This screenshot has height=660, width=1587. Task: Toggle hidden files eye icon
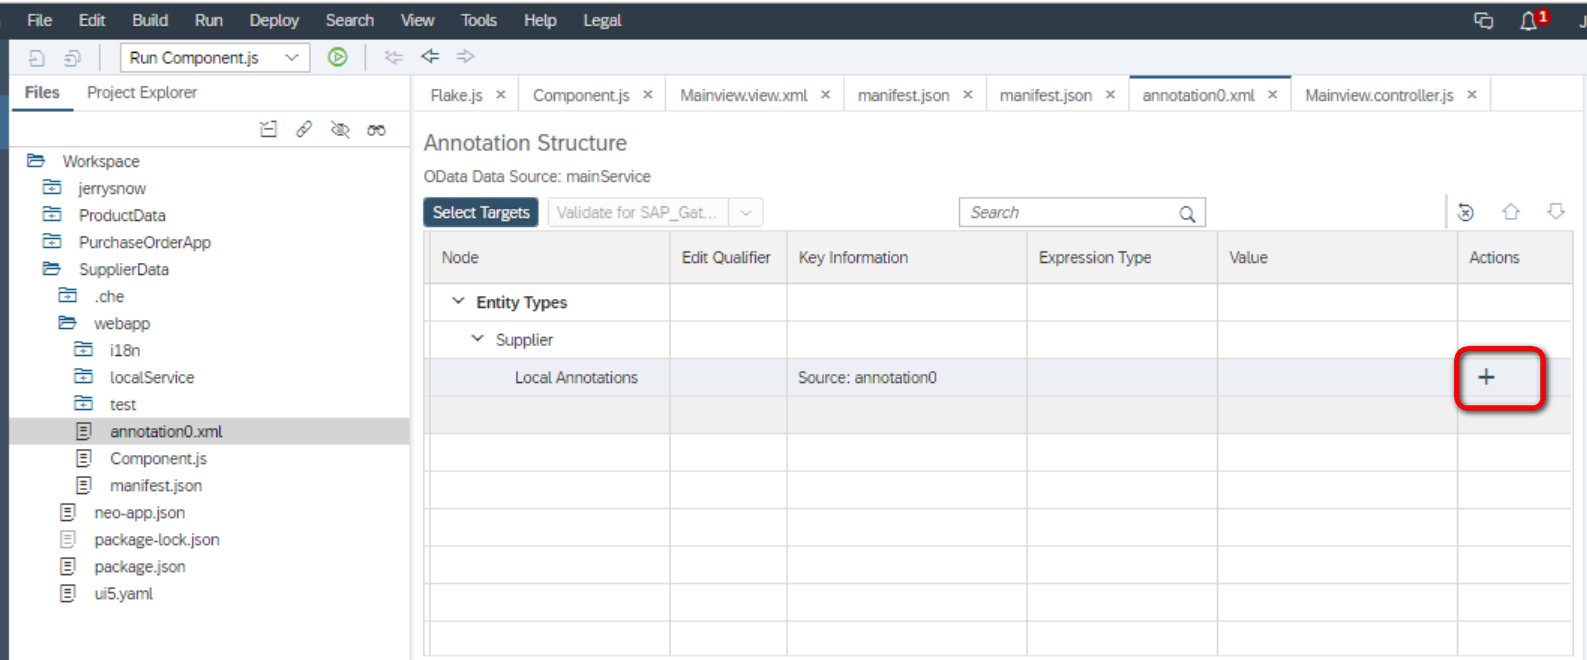pos(340,130)
